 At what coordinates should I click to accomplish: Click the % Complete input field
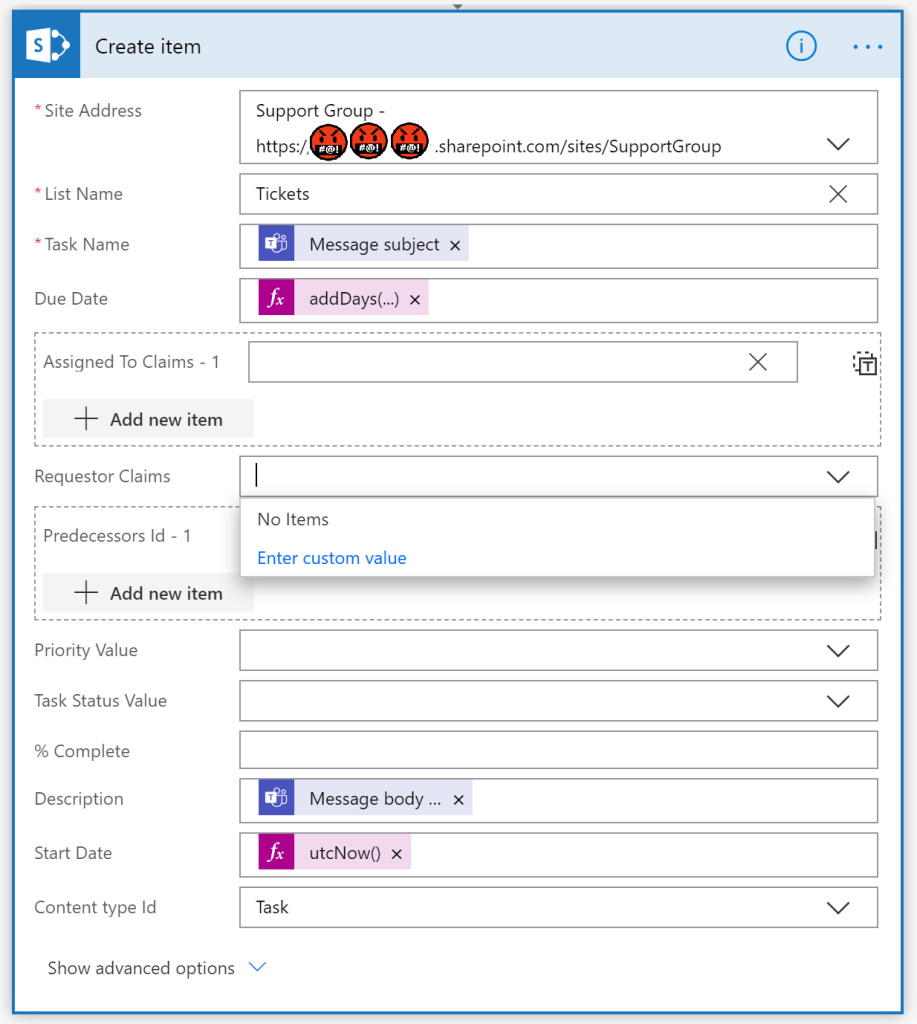point(558,750)
